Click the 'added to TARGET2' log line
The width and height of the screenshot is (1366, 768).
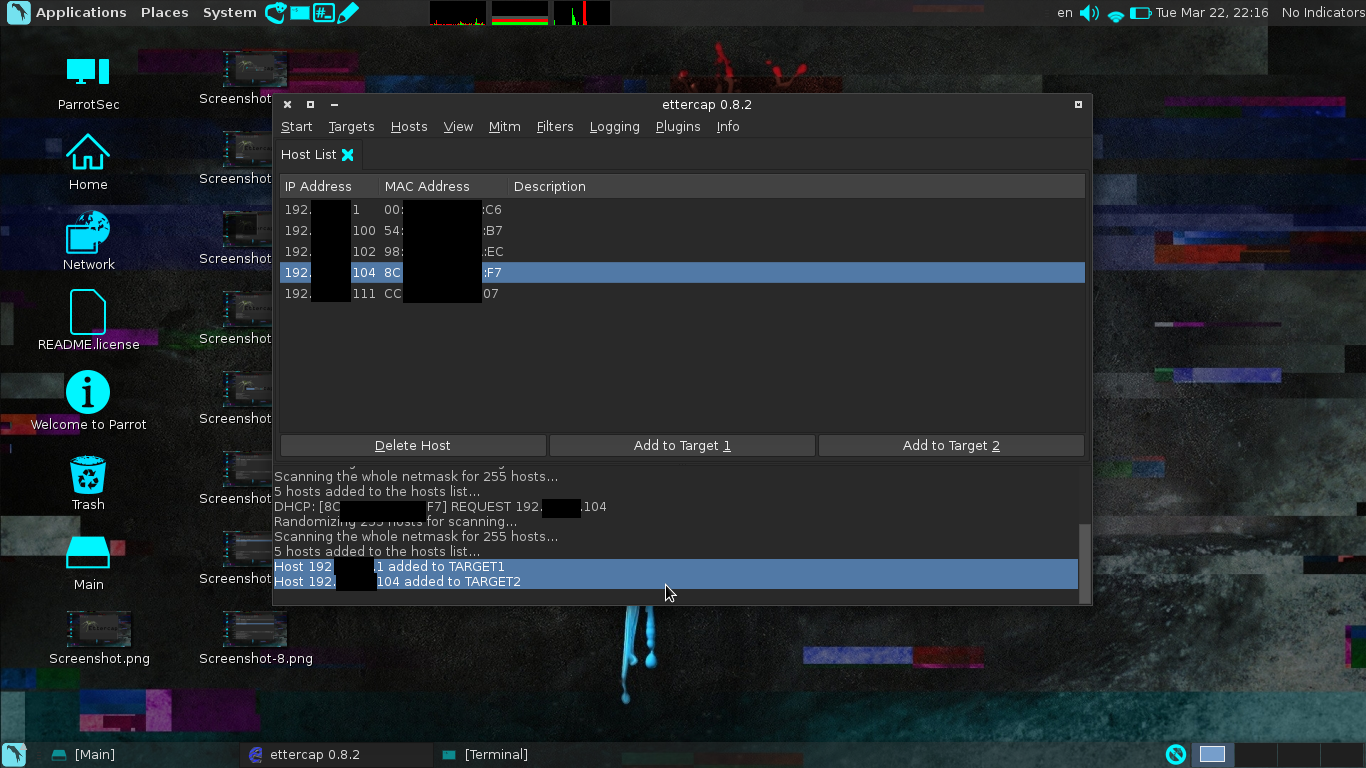676,582
